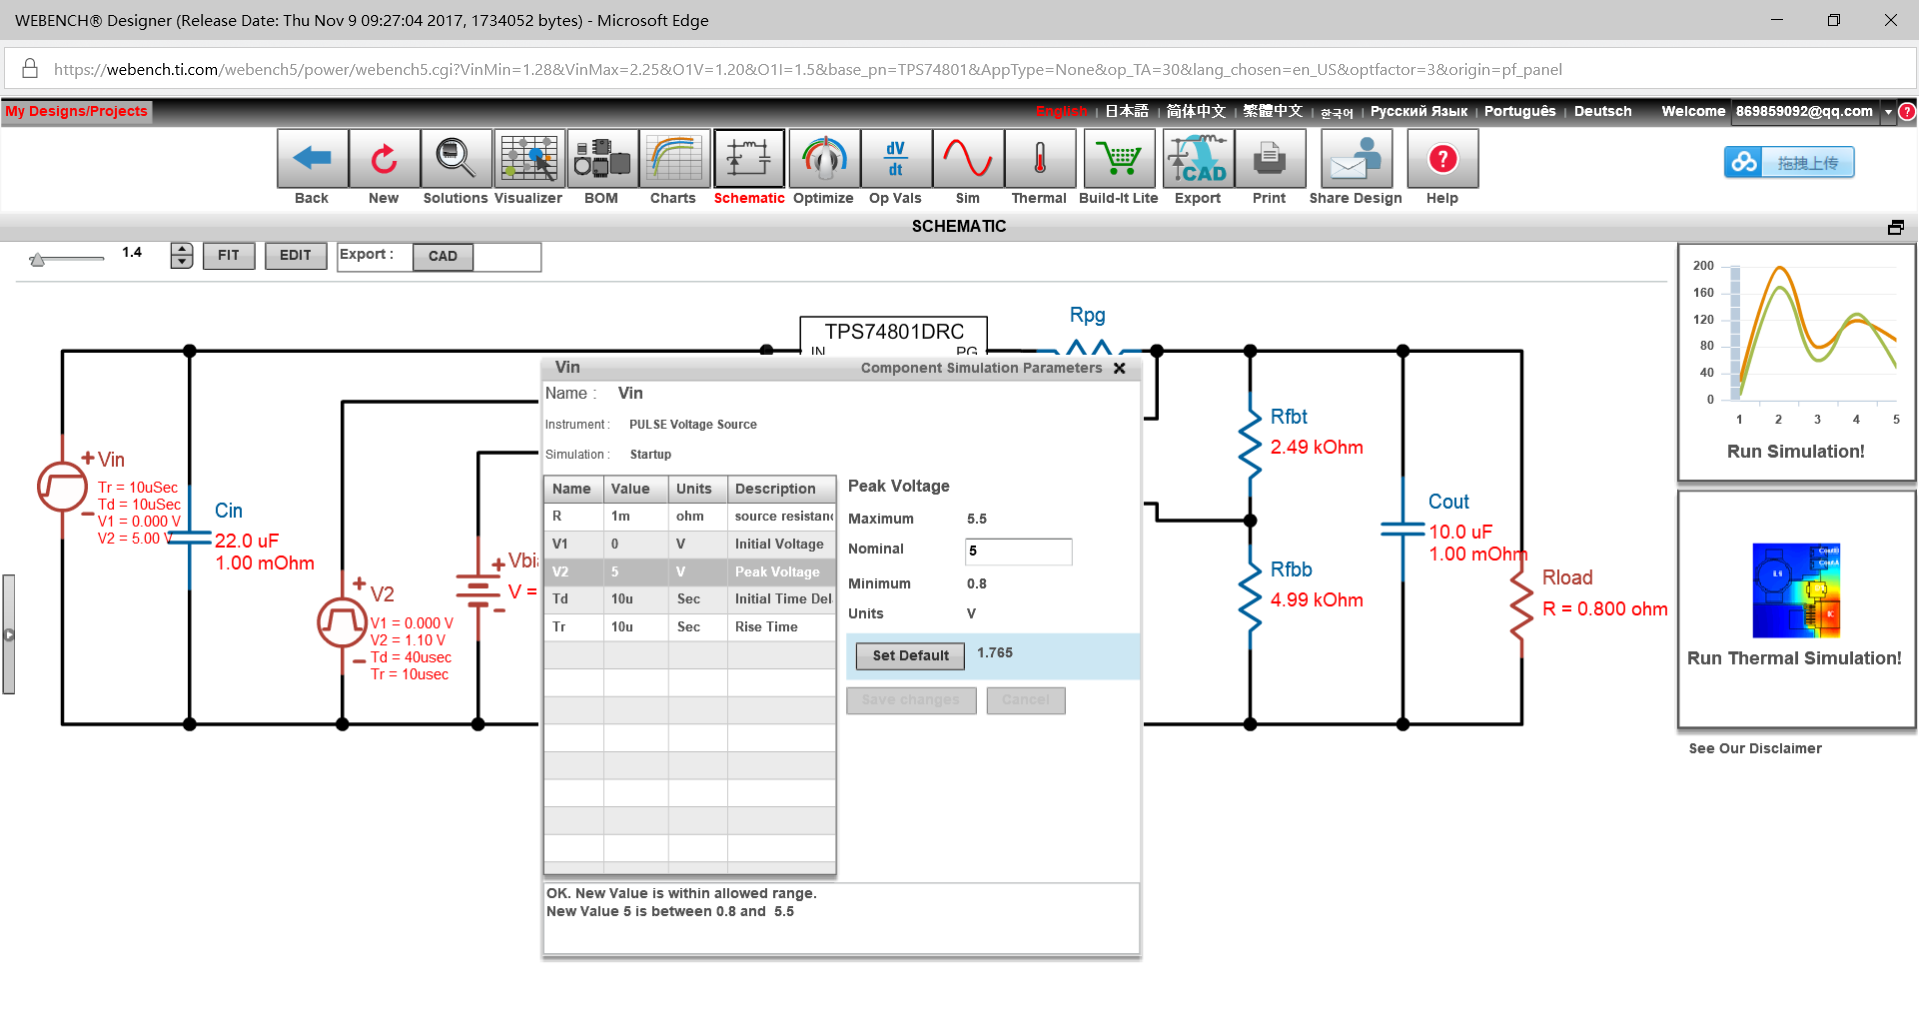Viewport: 1919px width, 1021px height.
Task: Open the Help question mark icon
Action: (1442, 159)
